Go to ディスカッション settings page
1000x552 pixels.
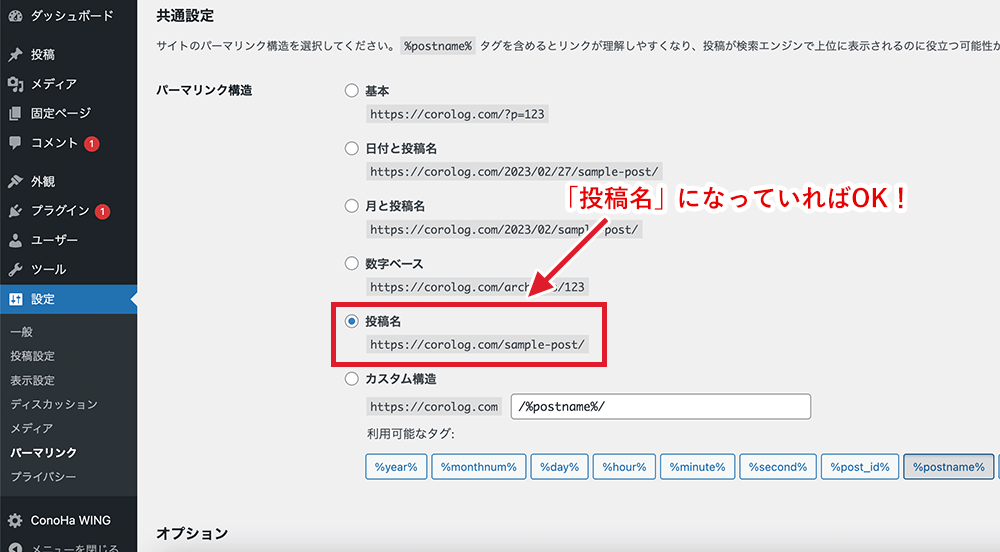54,405
